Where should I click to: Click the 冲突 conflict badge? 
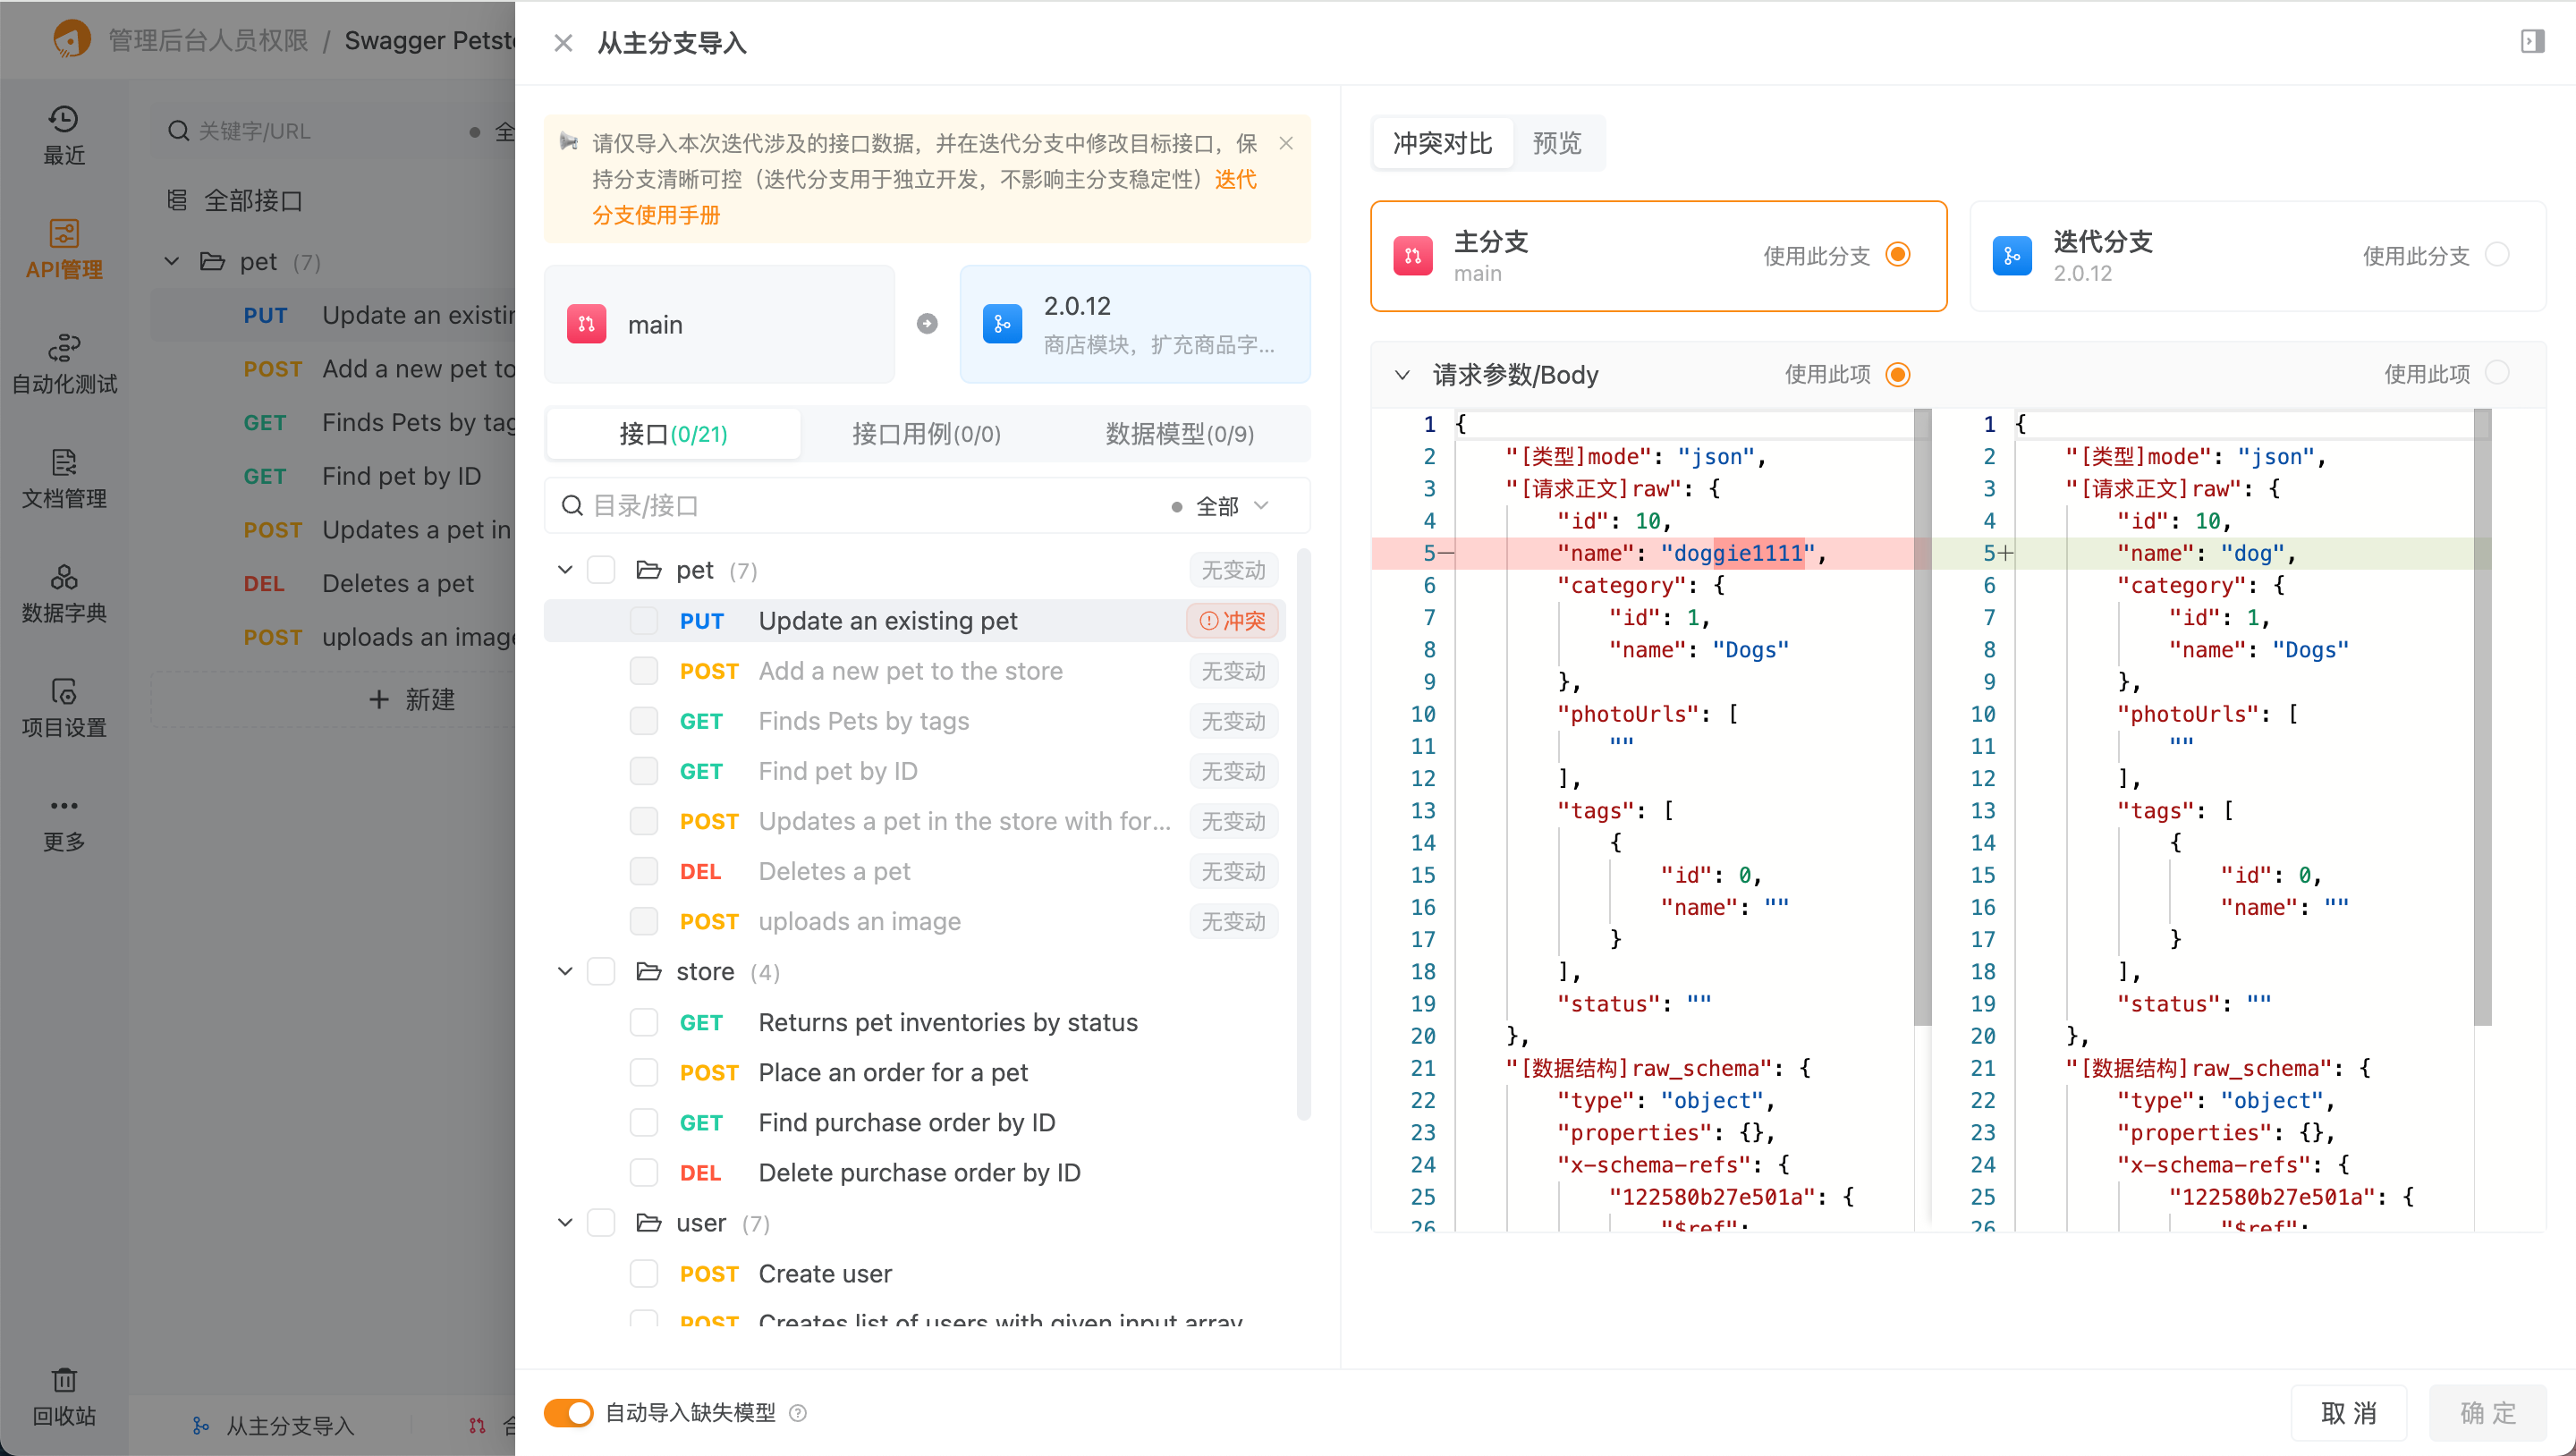point(1232,621)
